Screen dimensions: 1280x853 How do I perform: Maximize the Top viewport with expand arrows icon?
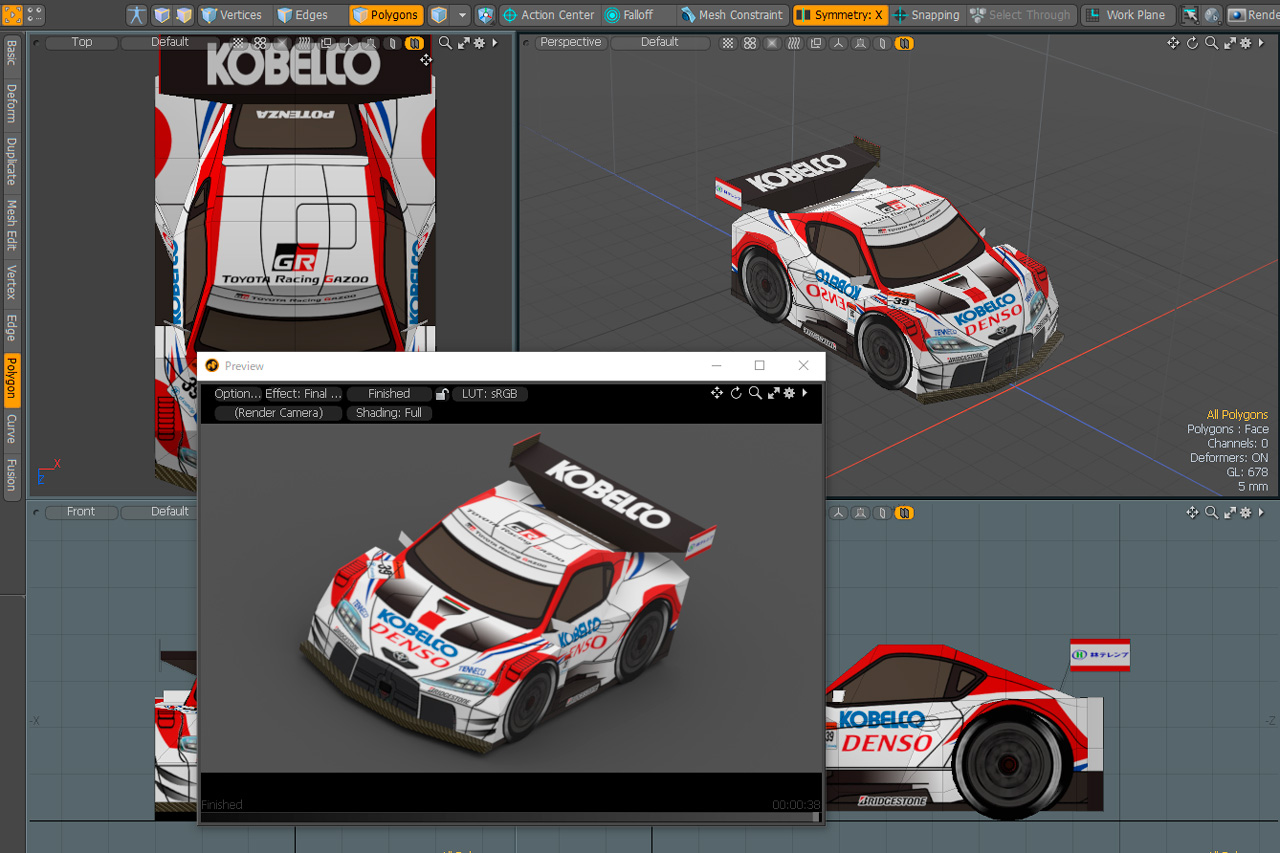pyautogui.click(x=464, y=43)
